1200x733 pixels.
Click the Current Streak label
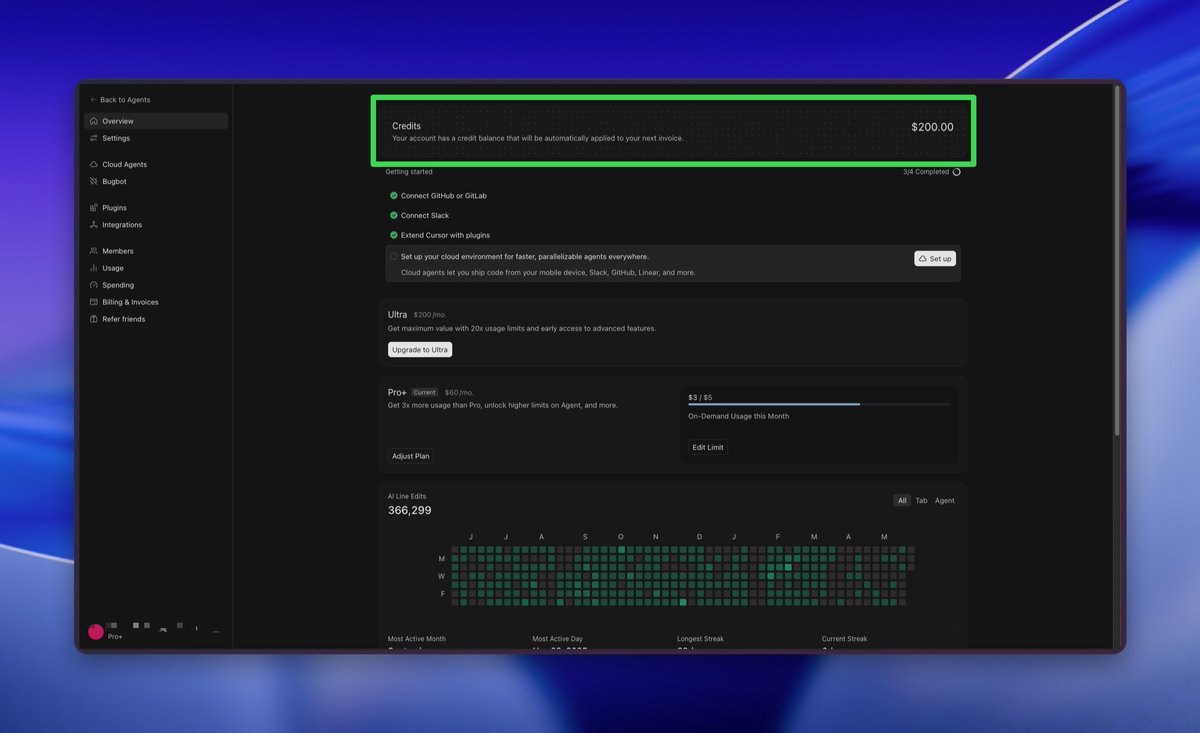click(844, 639)
